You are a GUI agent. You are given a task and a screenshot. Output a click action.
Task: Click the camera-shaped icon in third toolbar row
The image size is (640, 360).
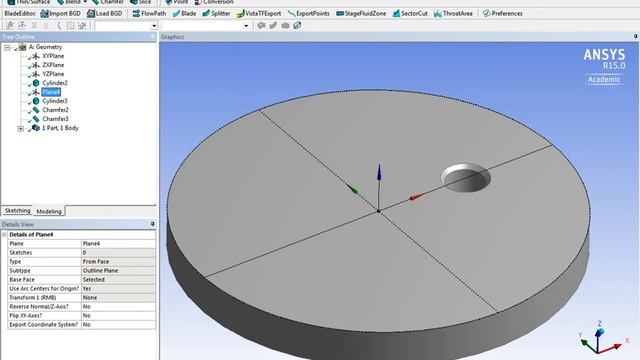tap(285, 26)
